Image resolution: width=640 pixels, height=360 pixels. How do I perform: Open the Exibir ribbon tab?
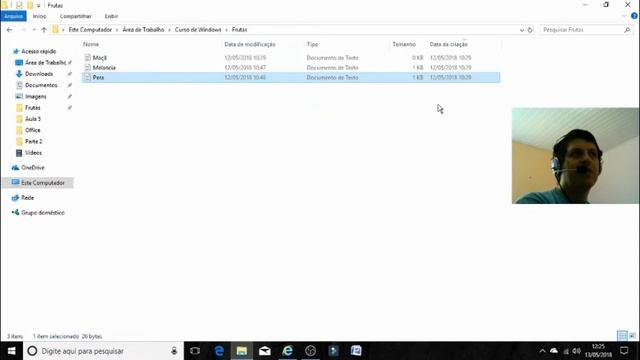click(x=111, y=16)
